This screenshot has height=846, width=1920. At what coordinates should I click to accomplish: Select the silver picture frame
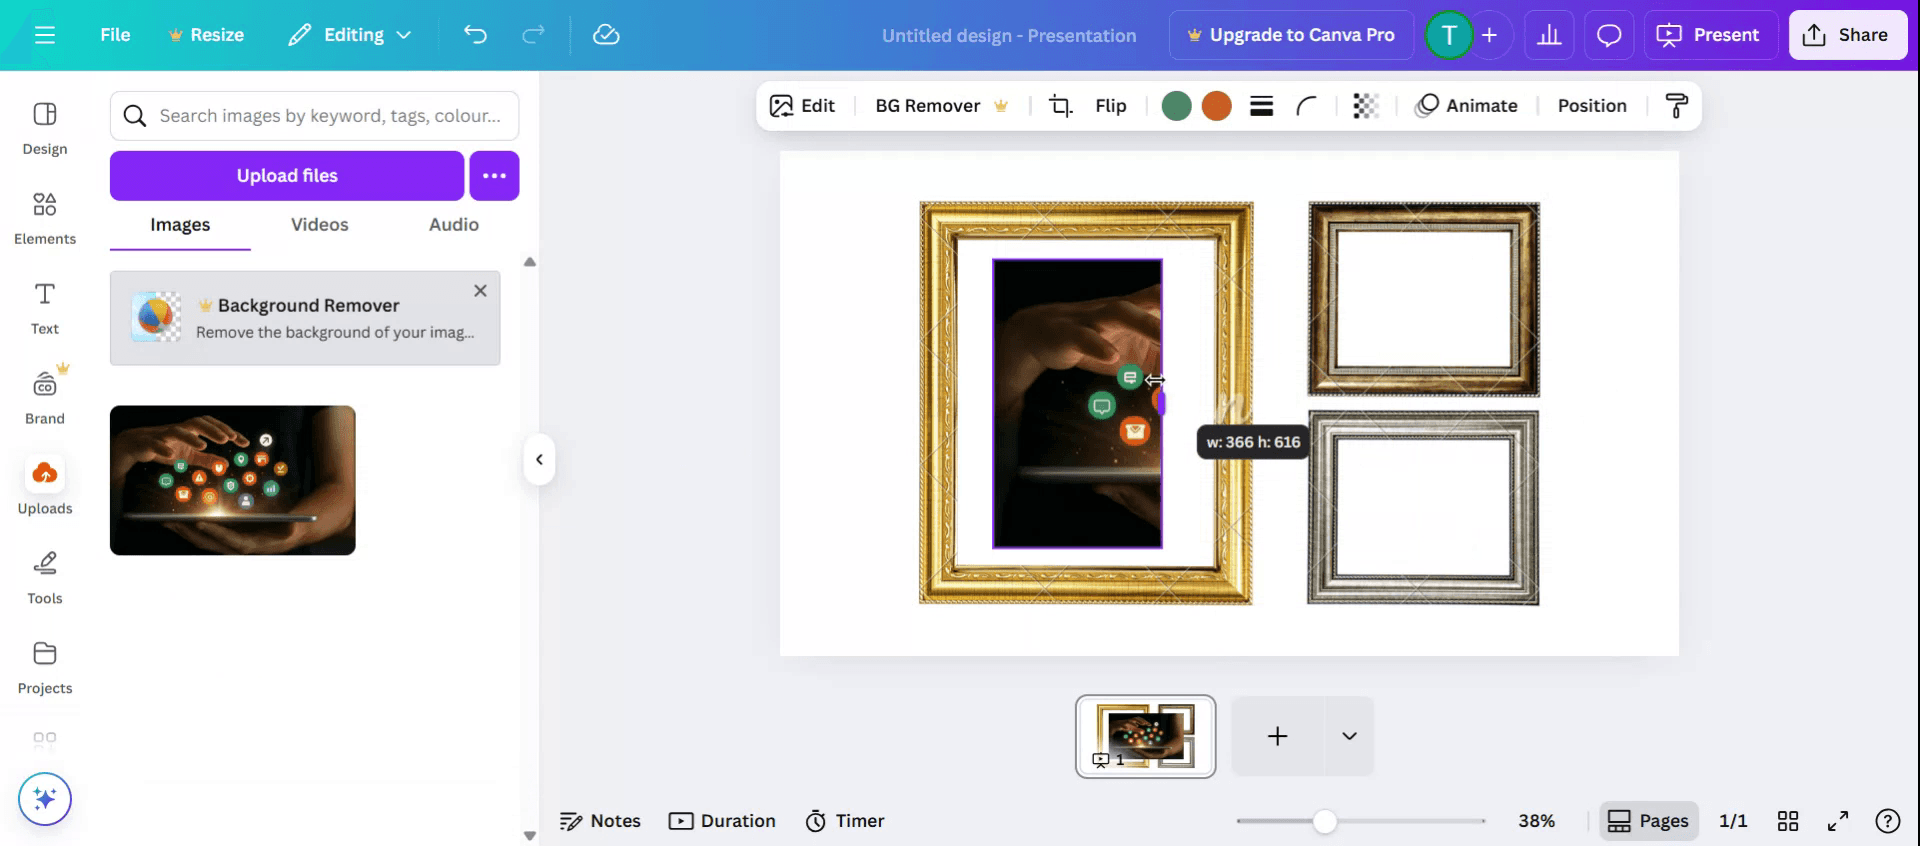[x=1423, y=508]
